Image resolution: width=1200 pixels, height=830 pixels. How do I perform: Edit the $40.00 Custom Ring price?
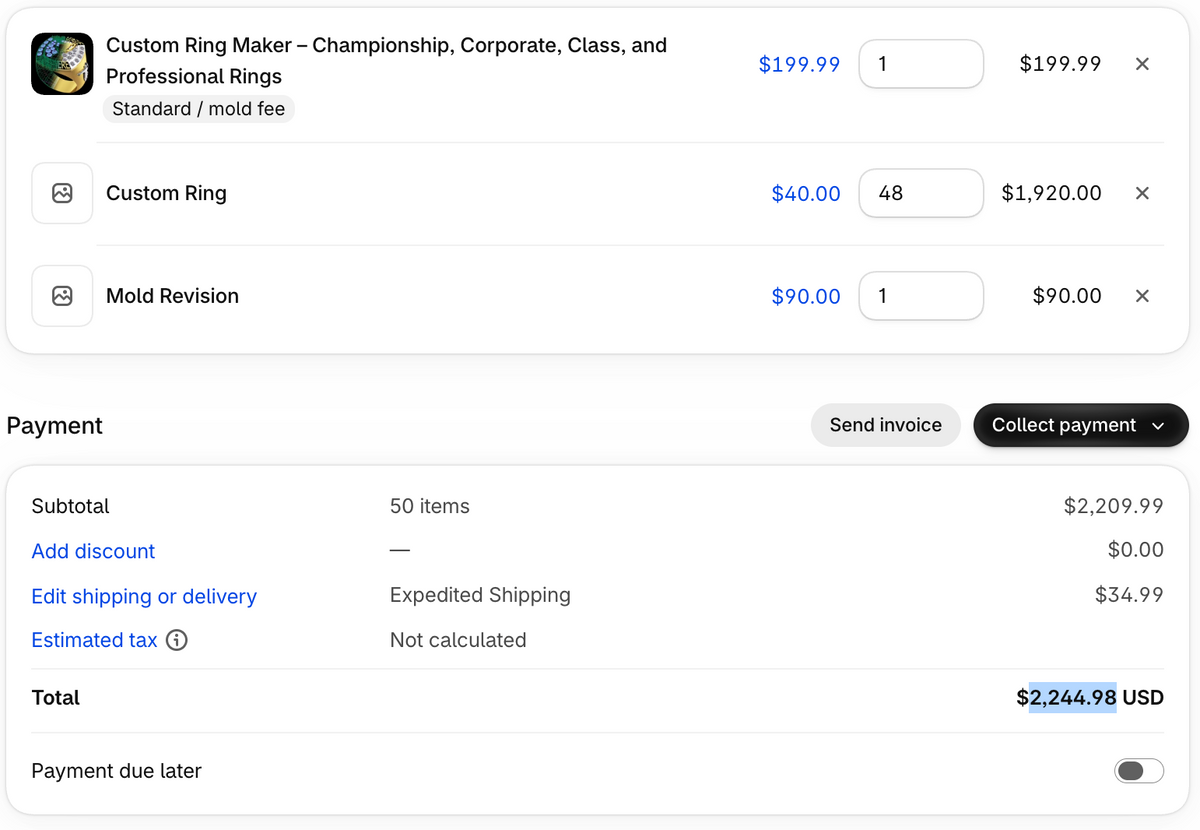(806, 193)
